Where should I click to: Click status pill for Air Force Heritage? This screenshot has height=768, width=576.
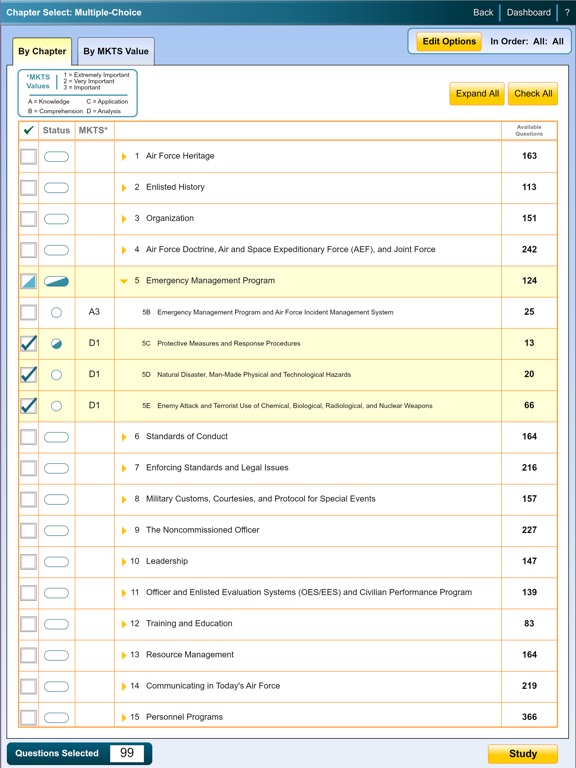(x=56, y=157)
